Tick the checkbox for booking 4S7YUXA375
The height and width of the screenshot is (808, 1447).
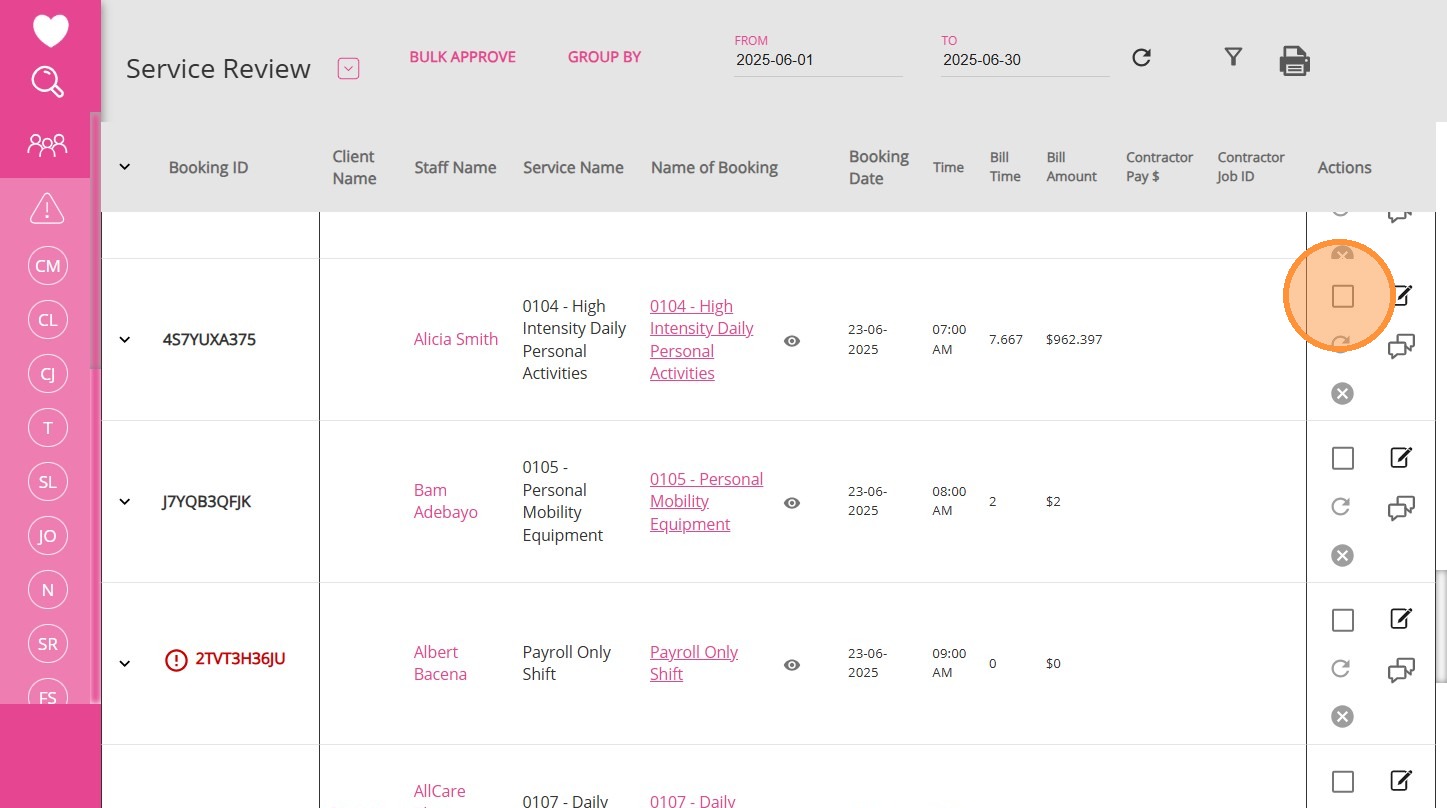click(1342, 296)
